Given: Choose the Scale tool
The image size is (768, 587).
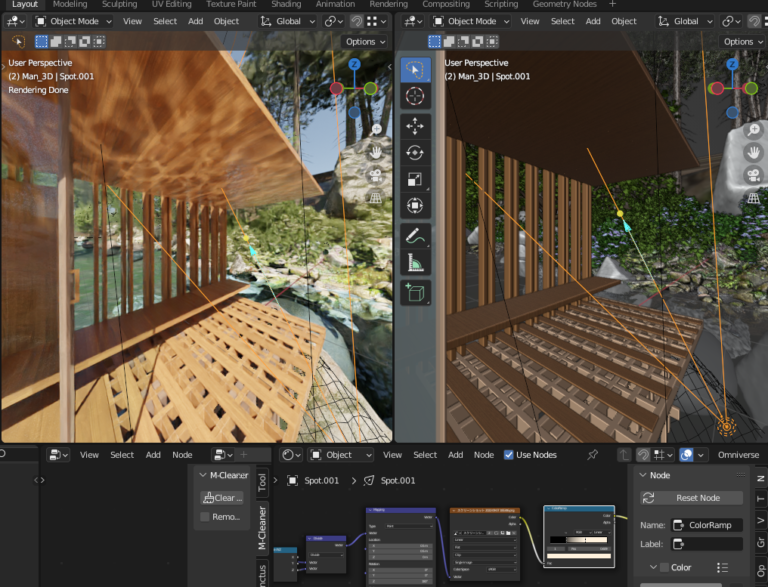Looking at the screenshot, I should pos(415,180).
